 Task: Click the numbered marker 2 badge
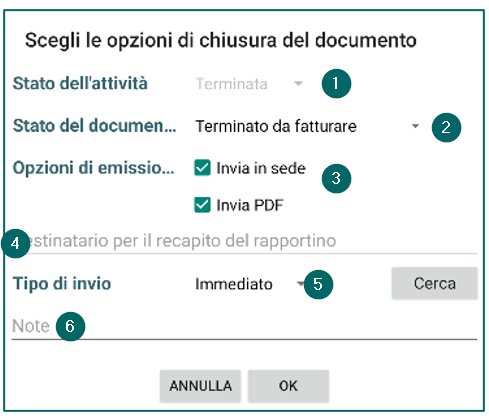coord(446,127)
